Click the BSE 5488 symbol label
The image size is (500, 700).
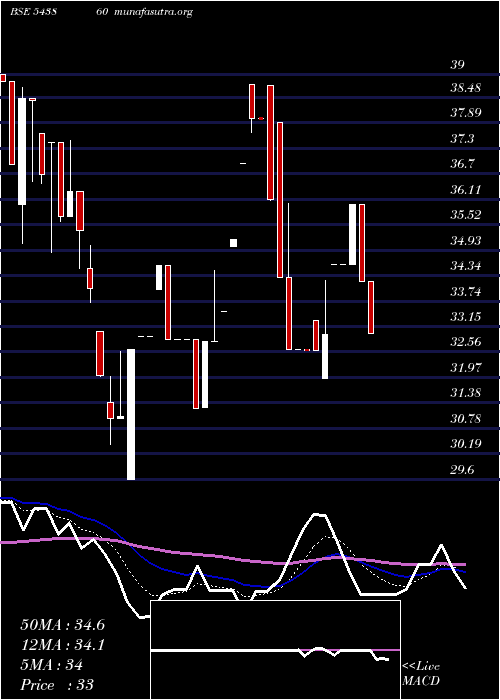pyautogui.click(x=33, y=12)
